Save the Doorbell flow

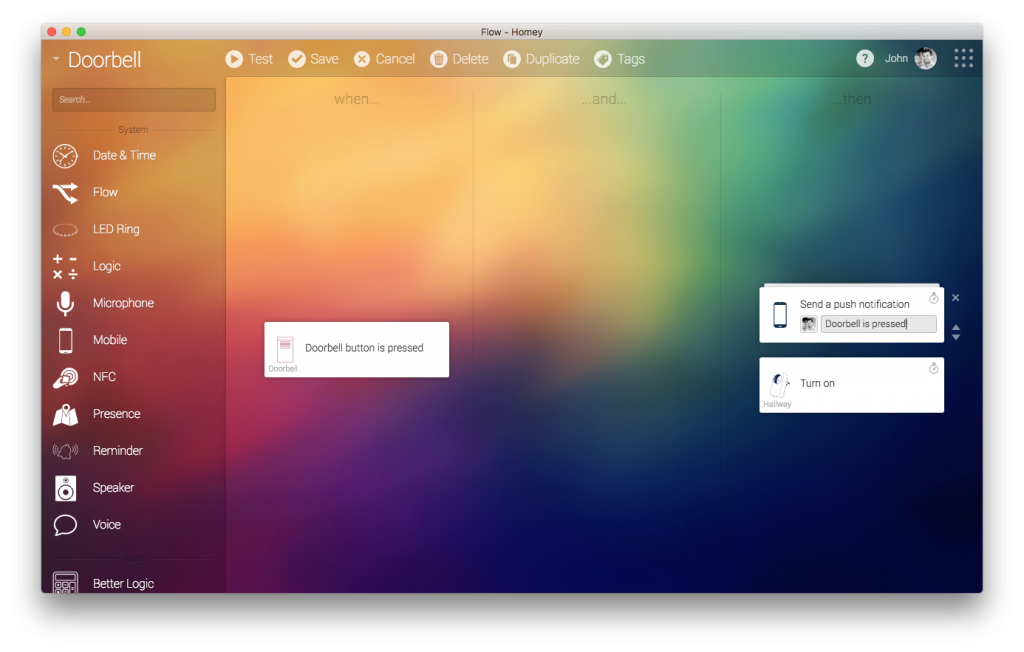(x=313, y=59)
